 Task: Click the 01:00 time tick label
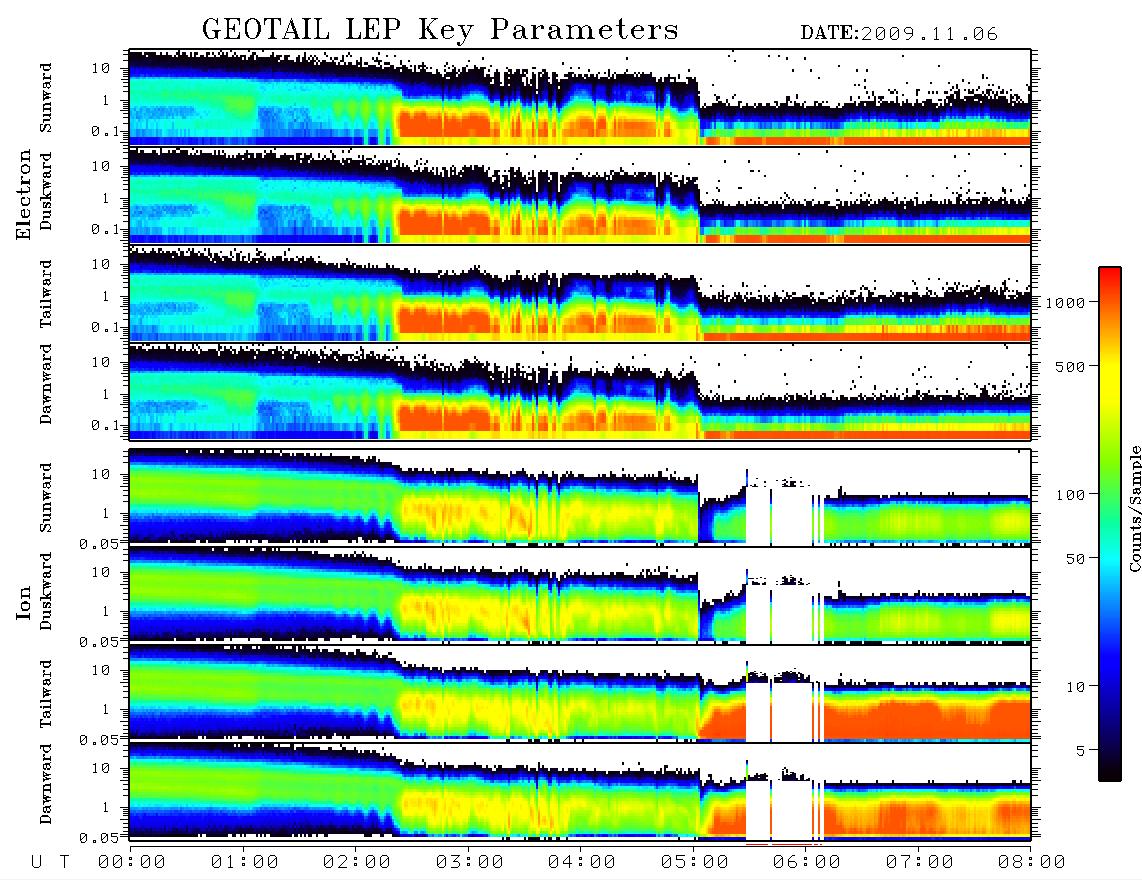click(x=245, y=862)
